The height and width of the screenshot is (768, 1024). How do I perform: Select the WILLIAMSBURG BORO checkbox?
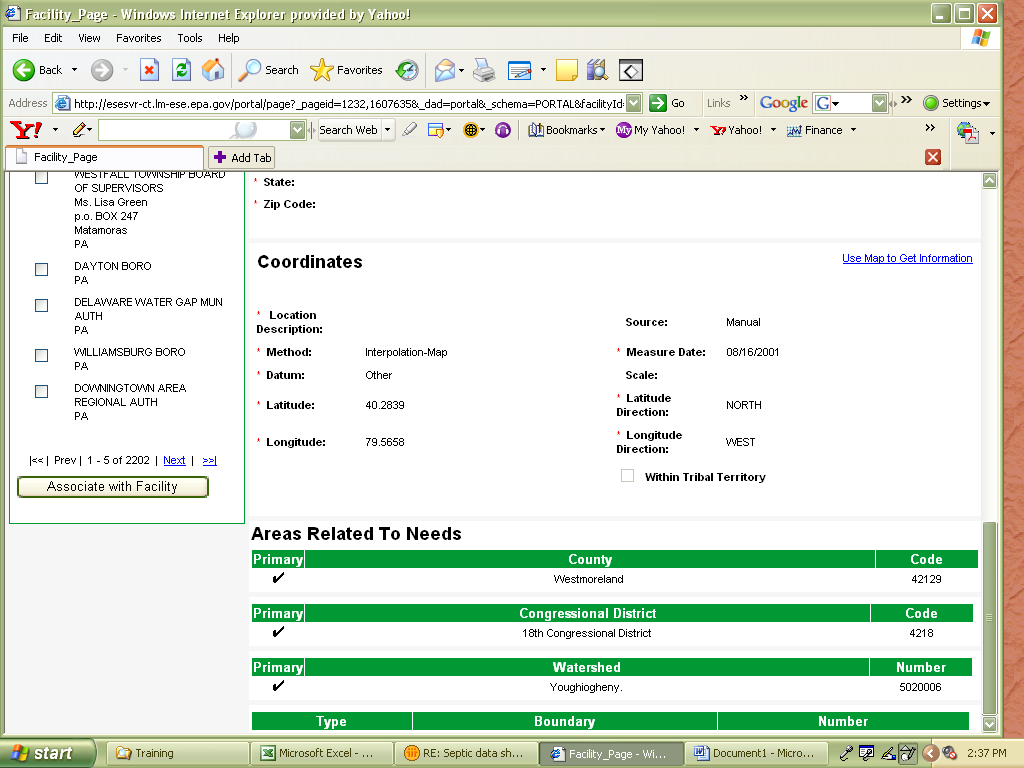41,355
